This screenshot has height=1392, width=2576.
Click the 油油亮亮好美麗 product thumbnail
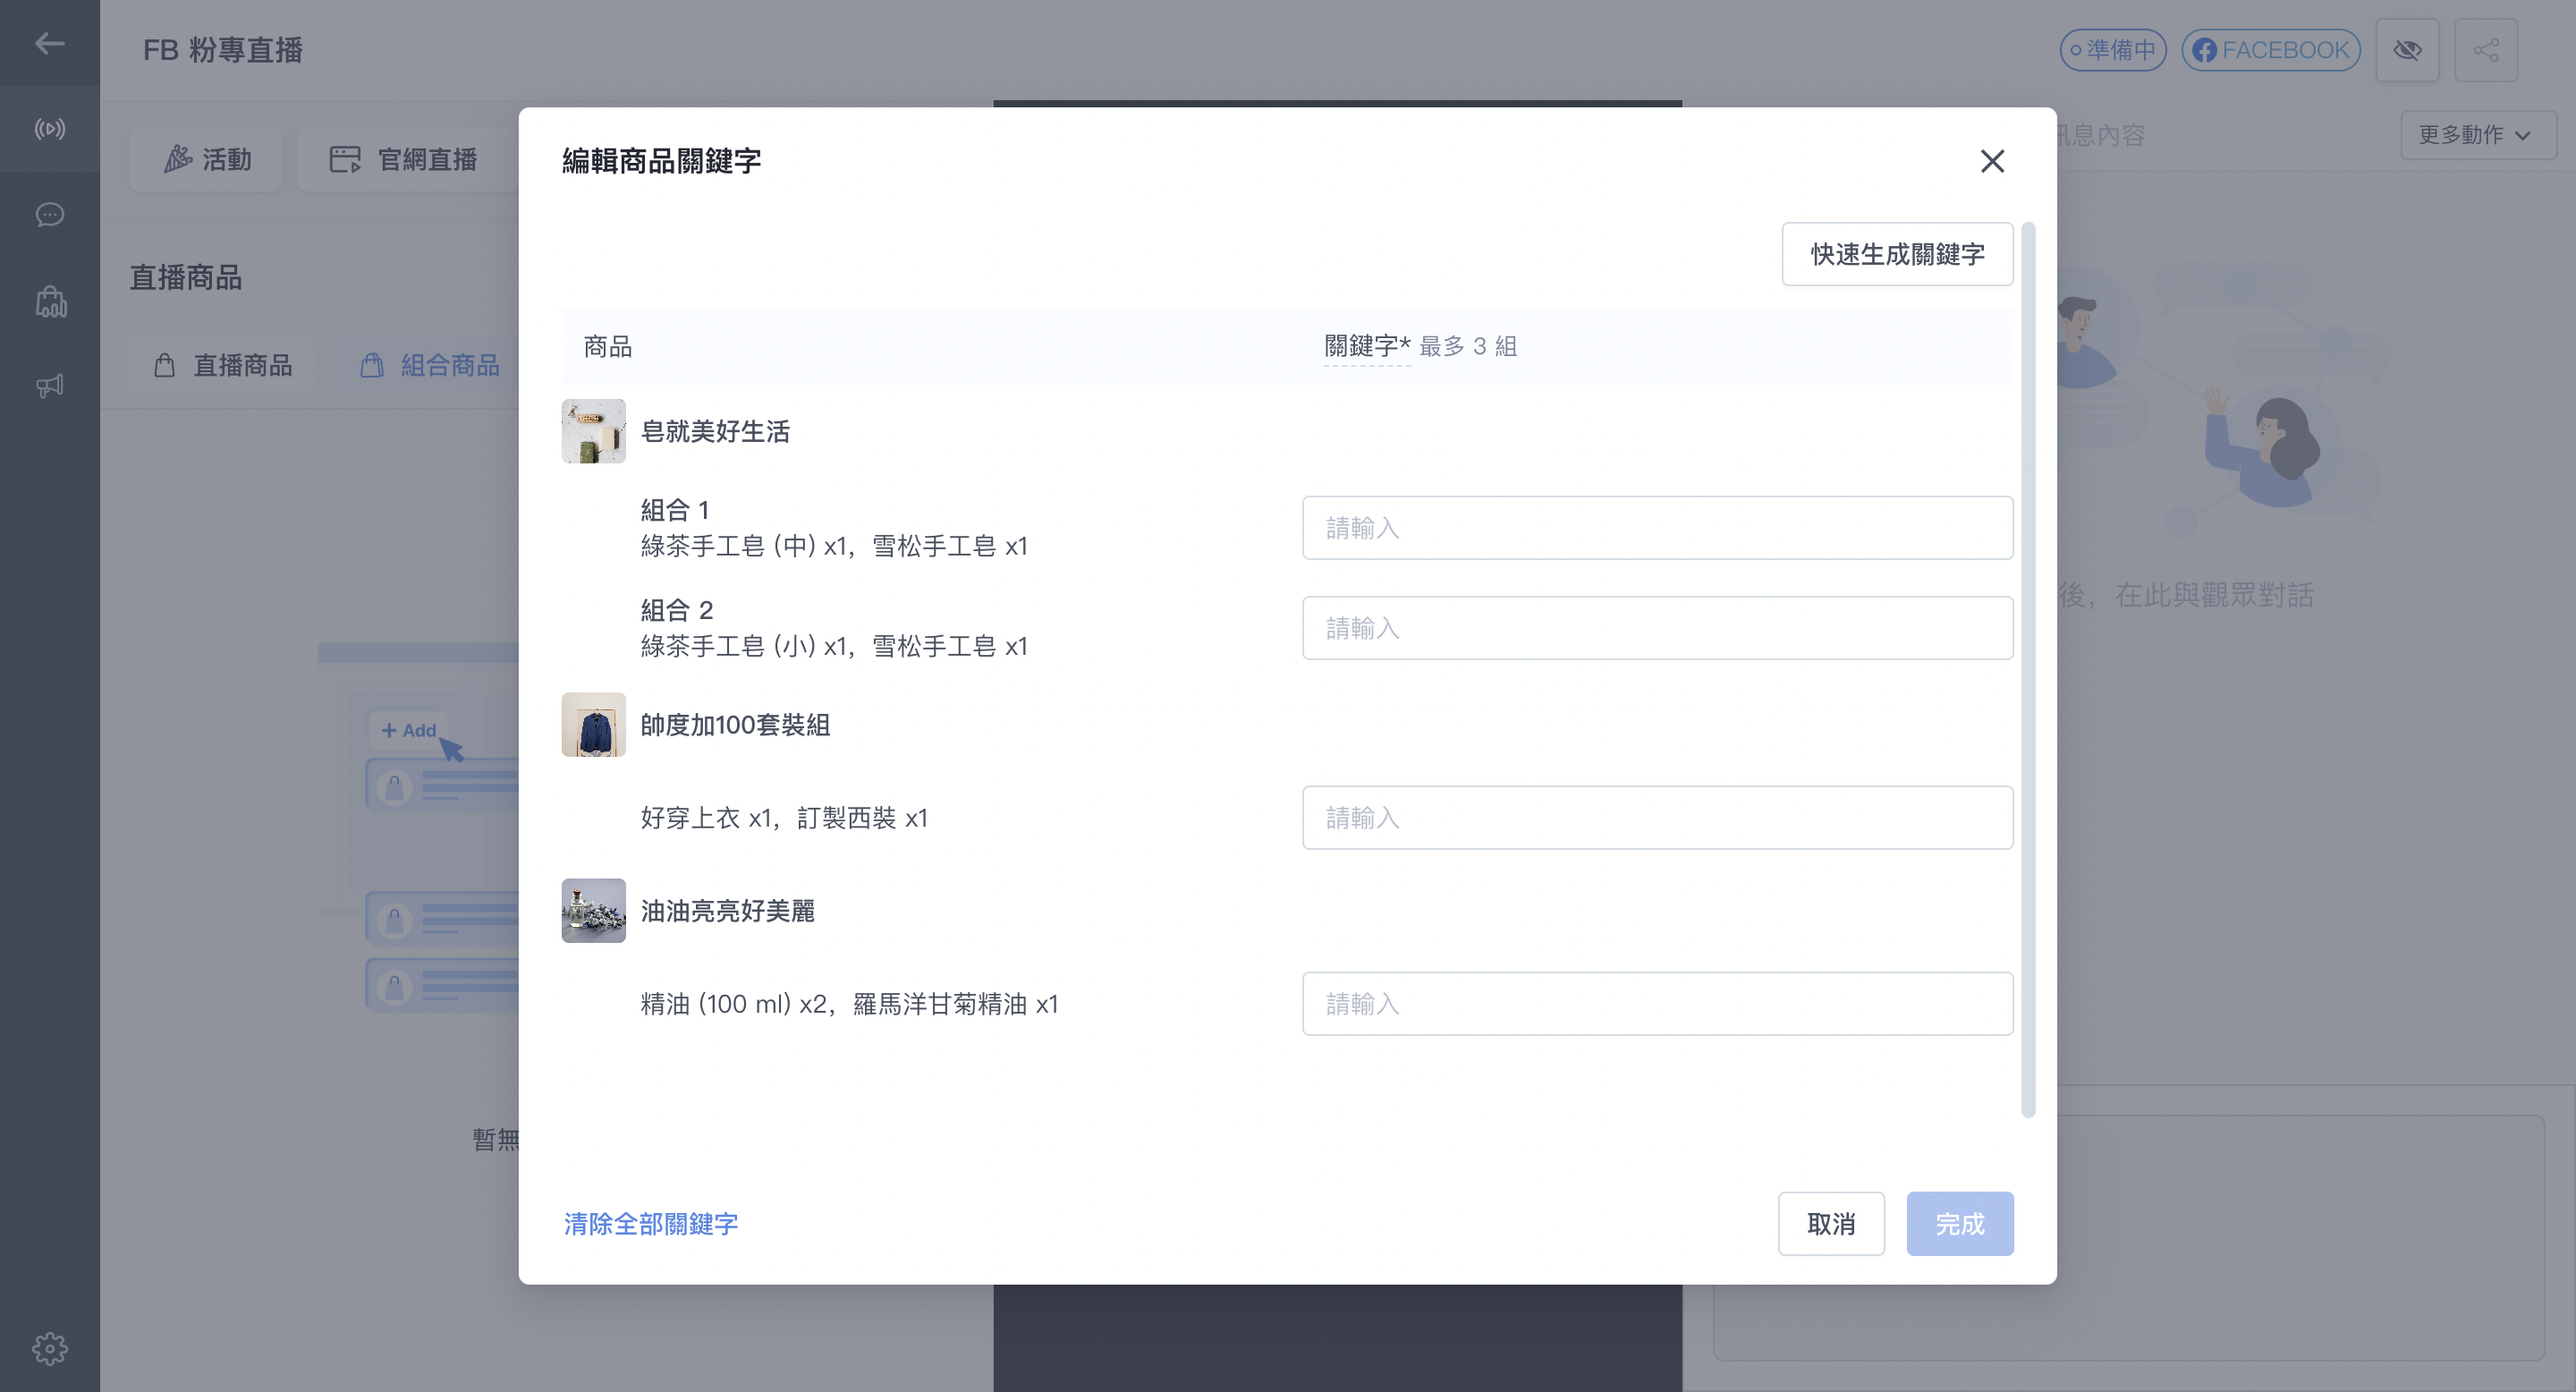point(593,911)
